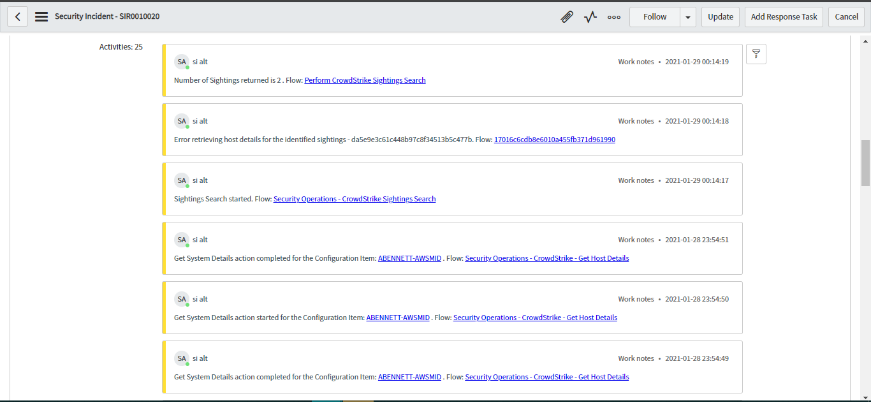
Task: Click SA avatar on 00:14:19 work note
Action: point(181,62)
